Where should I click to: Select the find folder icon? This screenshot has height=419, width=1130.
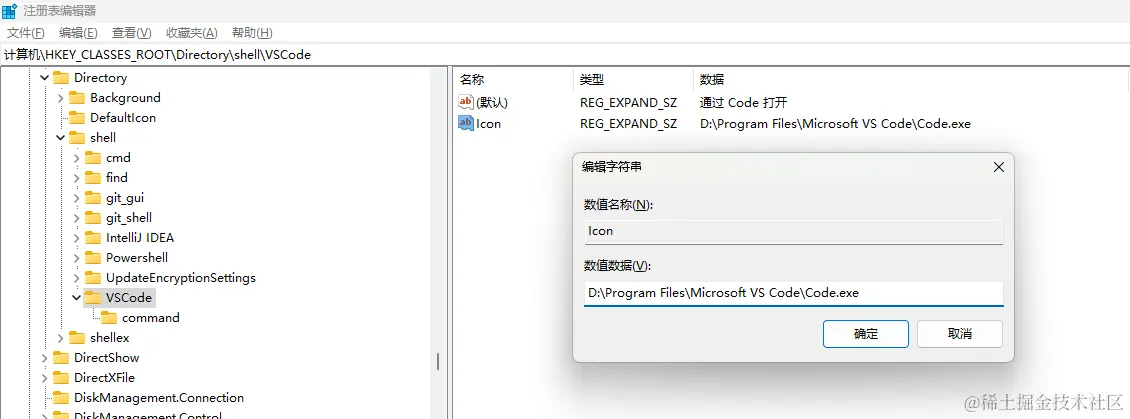[x=93, y=177]
